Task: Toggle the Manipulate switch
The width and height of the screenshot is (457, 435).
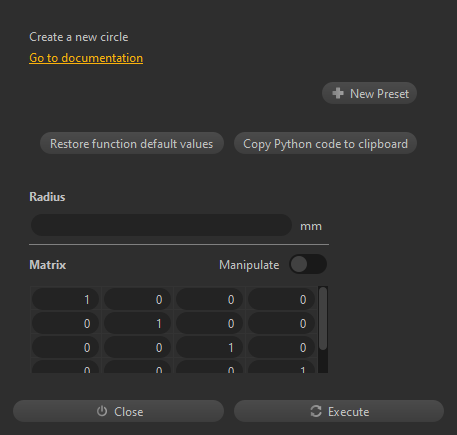Action: [x=308, y=265]
